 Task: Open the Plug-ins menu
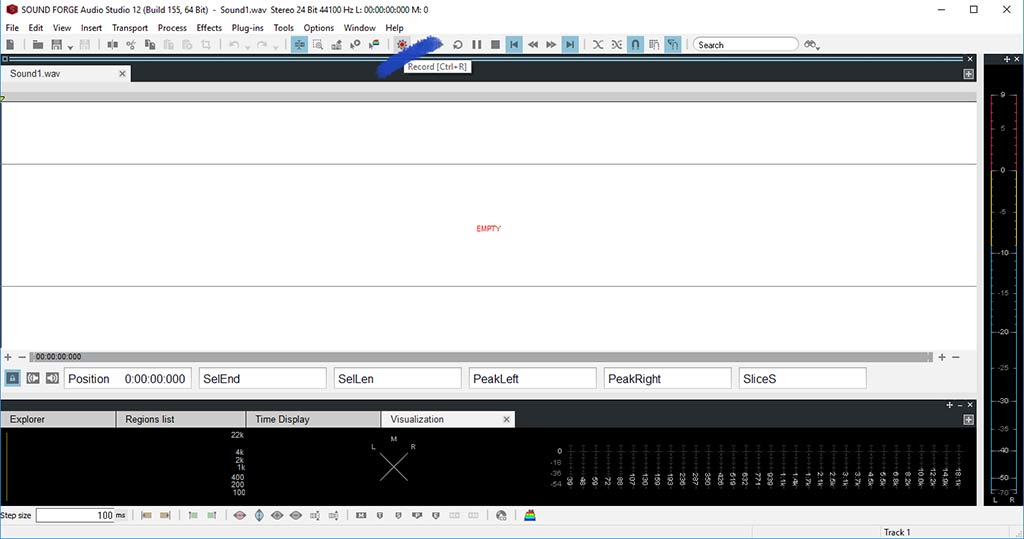248,27
